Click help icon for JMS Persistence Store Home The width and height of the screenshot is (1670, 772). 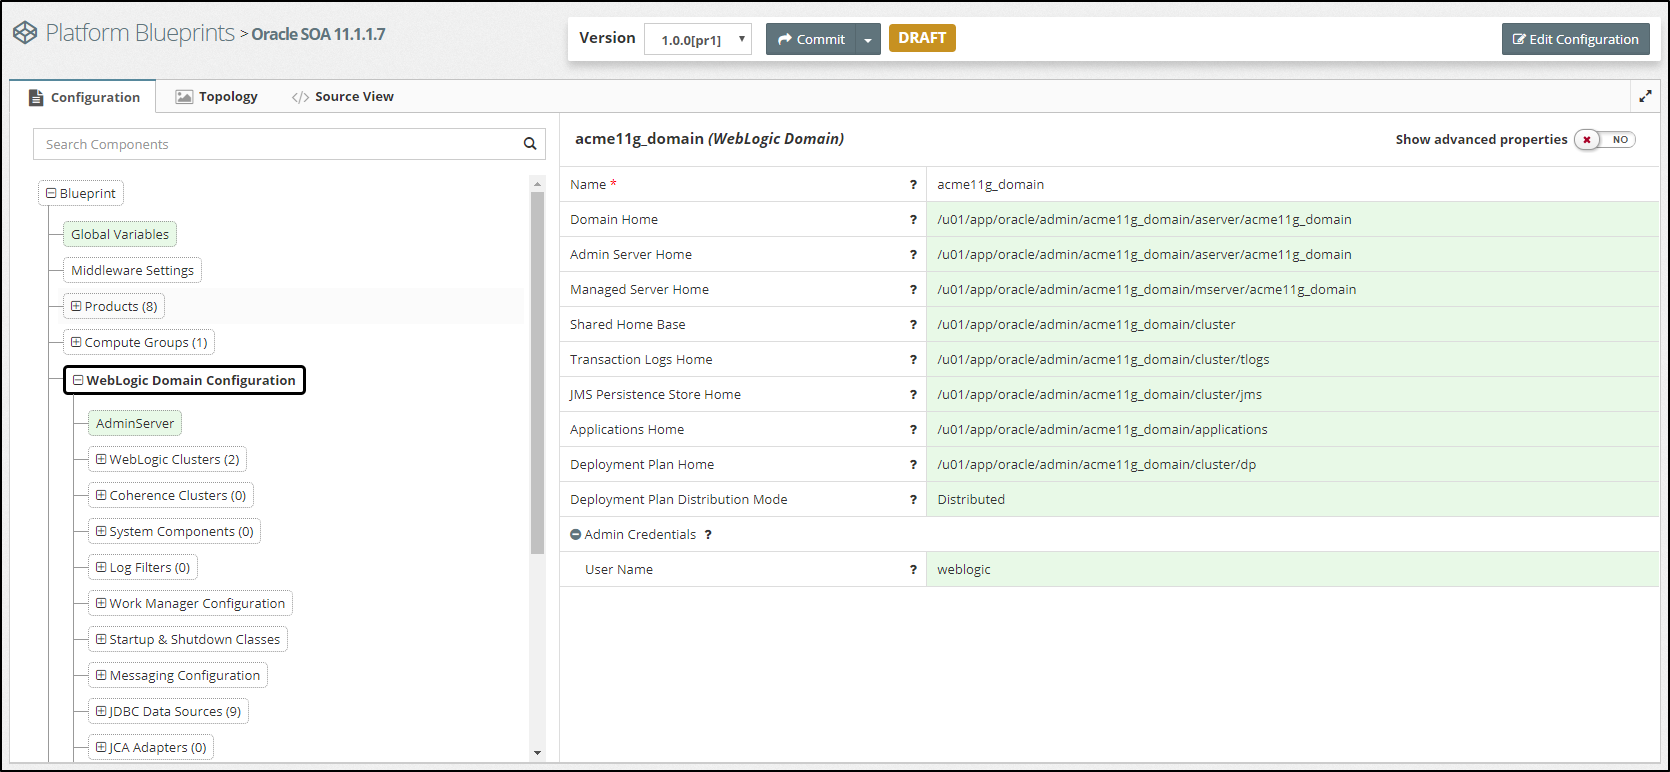coord(913,395)
